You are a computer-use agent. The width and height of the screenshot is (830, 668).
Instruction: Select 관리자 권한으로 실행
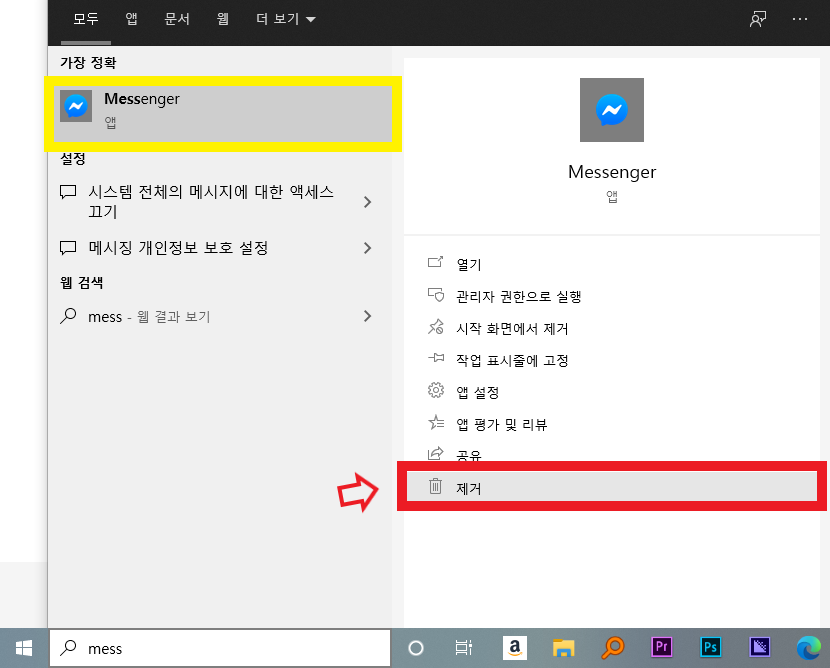pos(519,296)
